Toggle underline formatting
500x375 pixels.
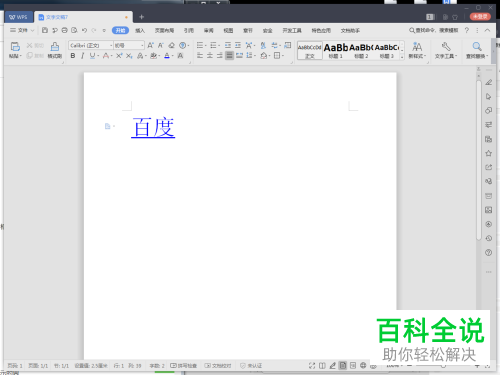click(x=92, y=56)
